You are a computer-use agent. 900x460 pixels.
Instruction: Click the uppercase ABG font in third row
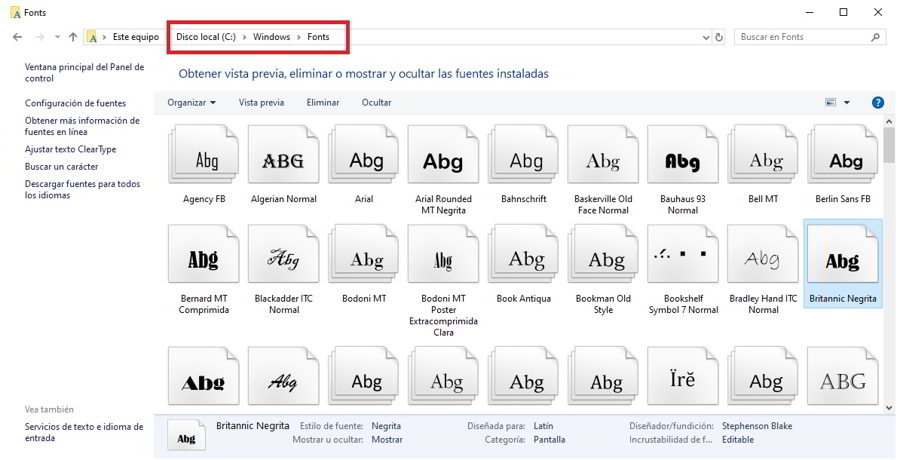[843, 376]
